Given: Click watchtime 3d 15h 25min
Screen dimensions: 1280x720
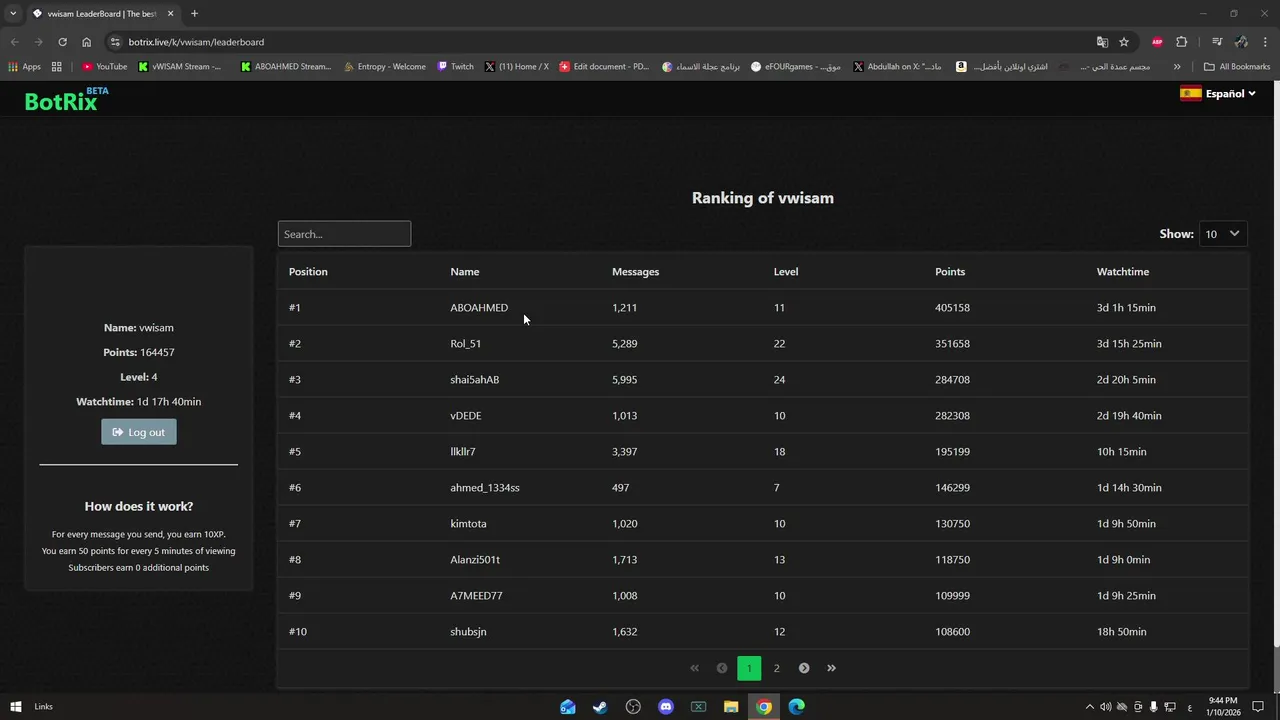Looking at the screenshot, I should point(1129,344).
